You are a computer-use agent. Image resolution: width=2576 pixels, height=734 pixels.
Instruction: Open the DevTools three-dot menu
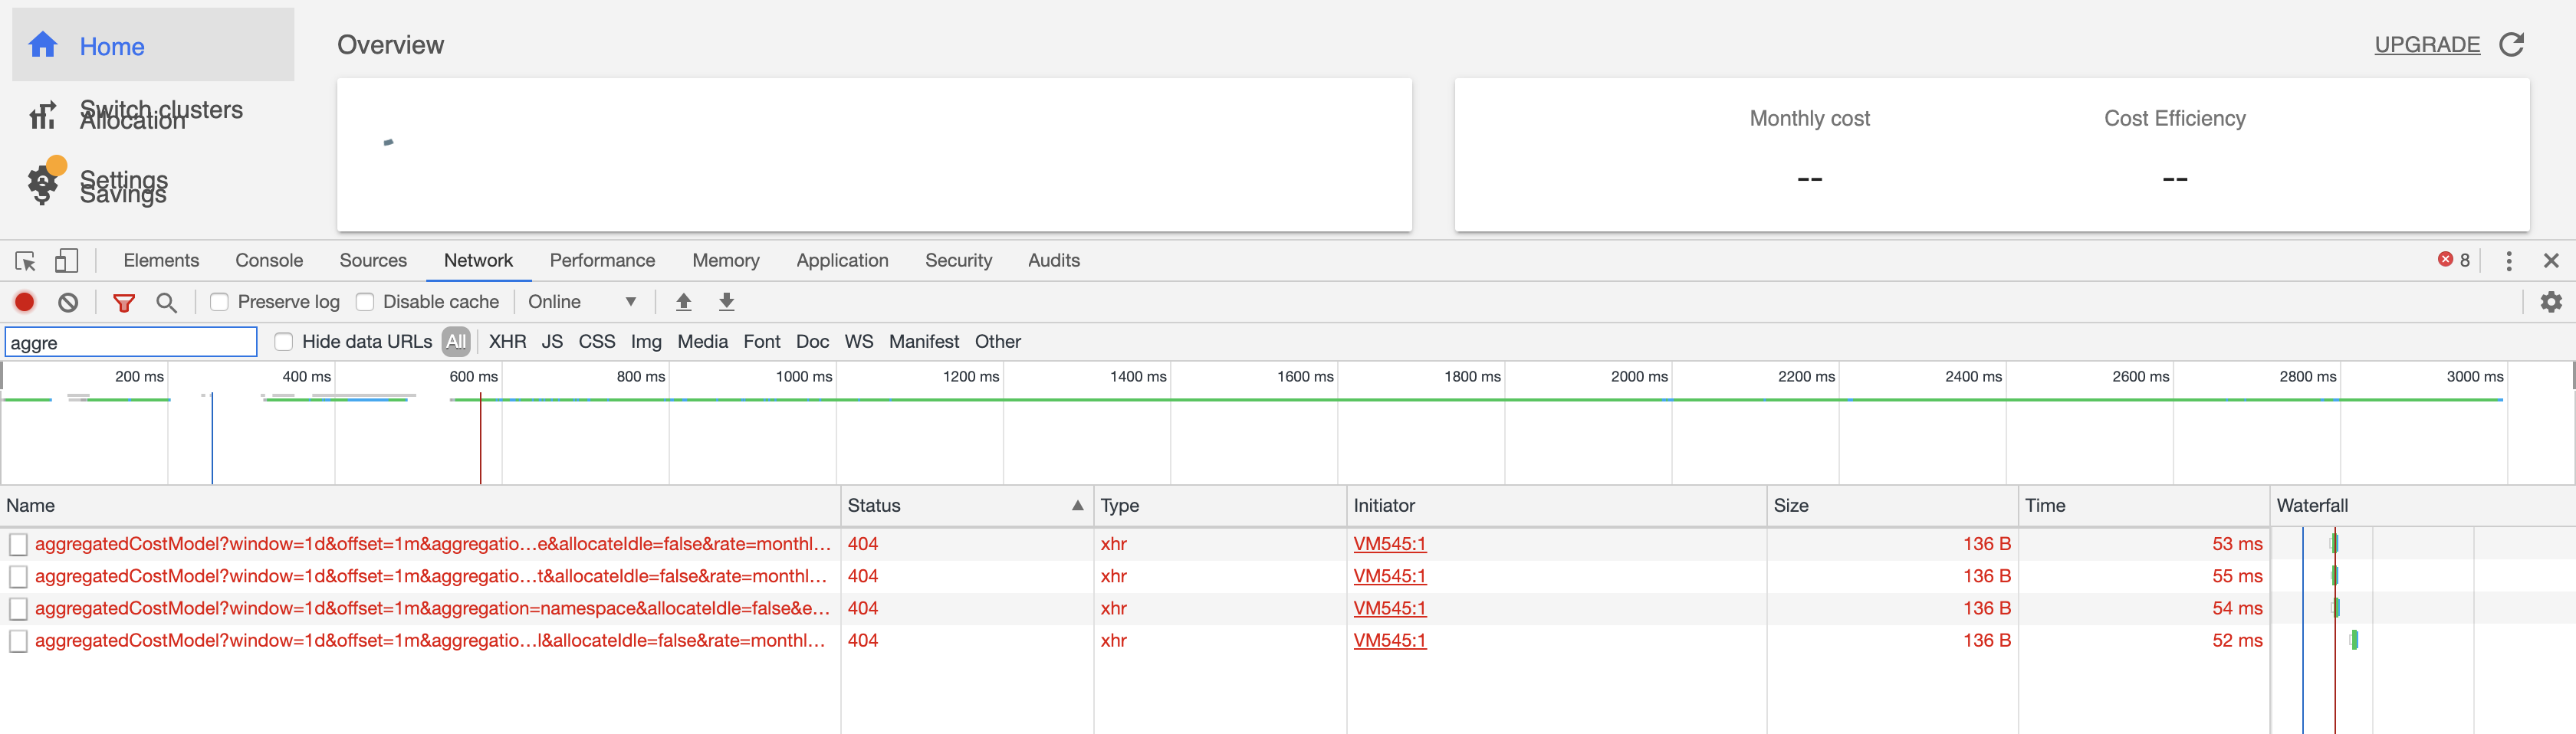click(2509, 260)
